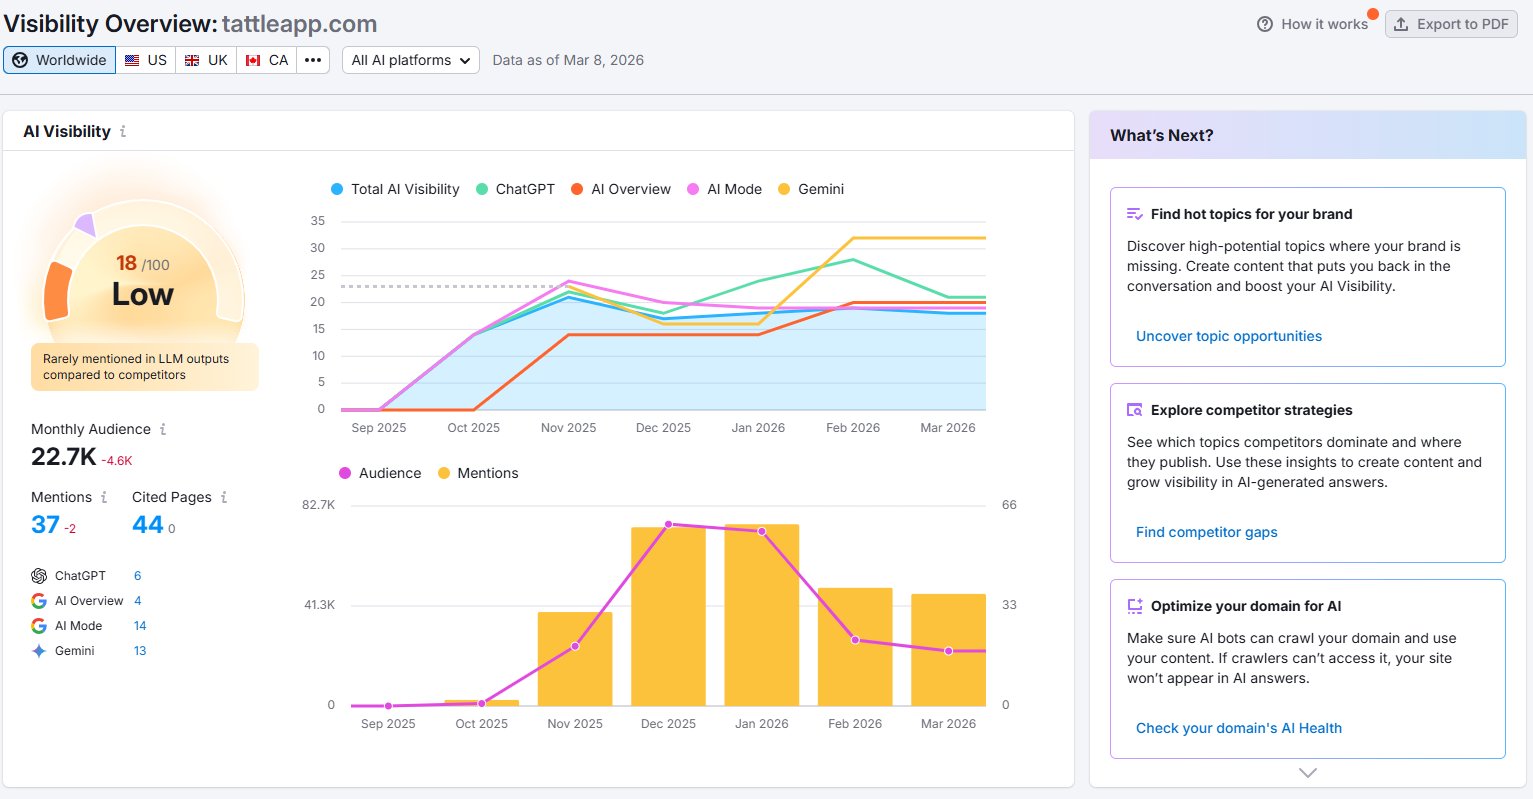
Task: Select the US region tab
Action: click(146, 60)
